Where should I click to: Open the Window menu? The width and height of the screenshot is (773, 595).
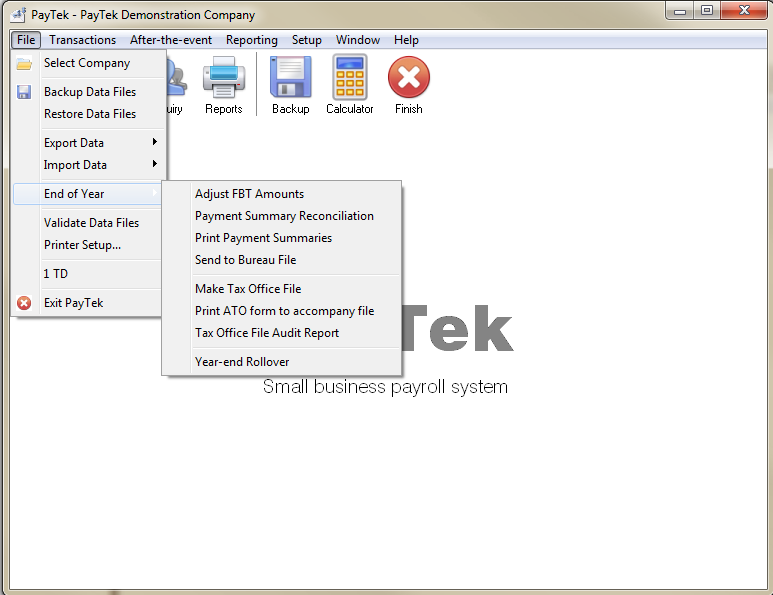pyautogui.click(x=357, y=39)
